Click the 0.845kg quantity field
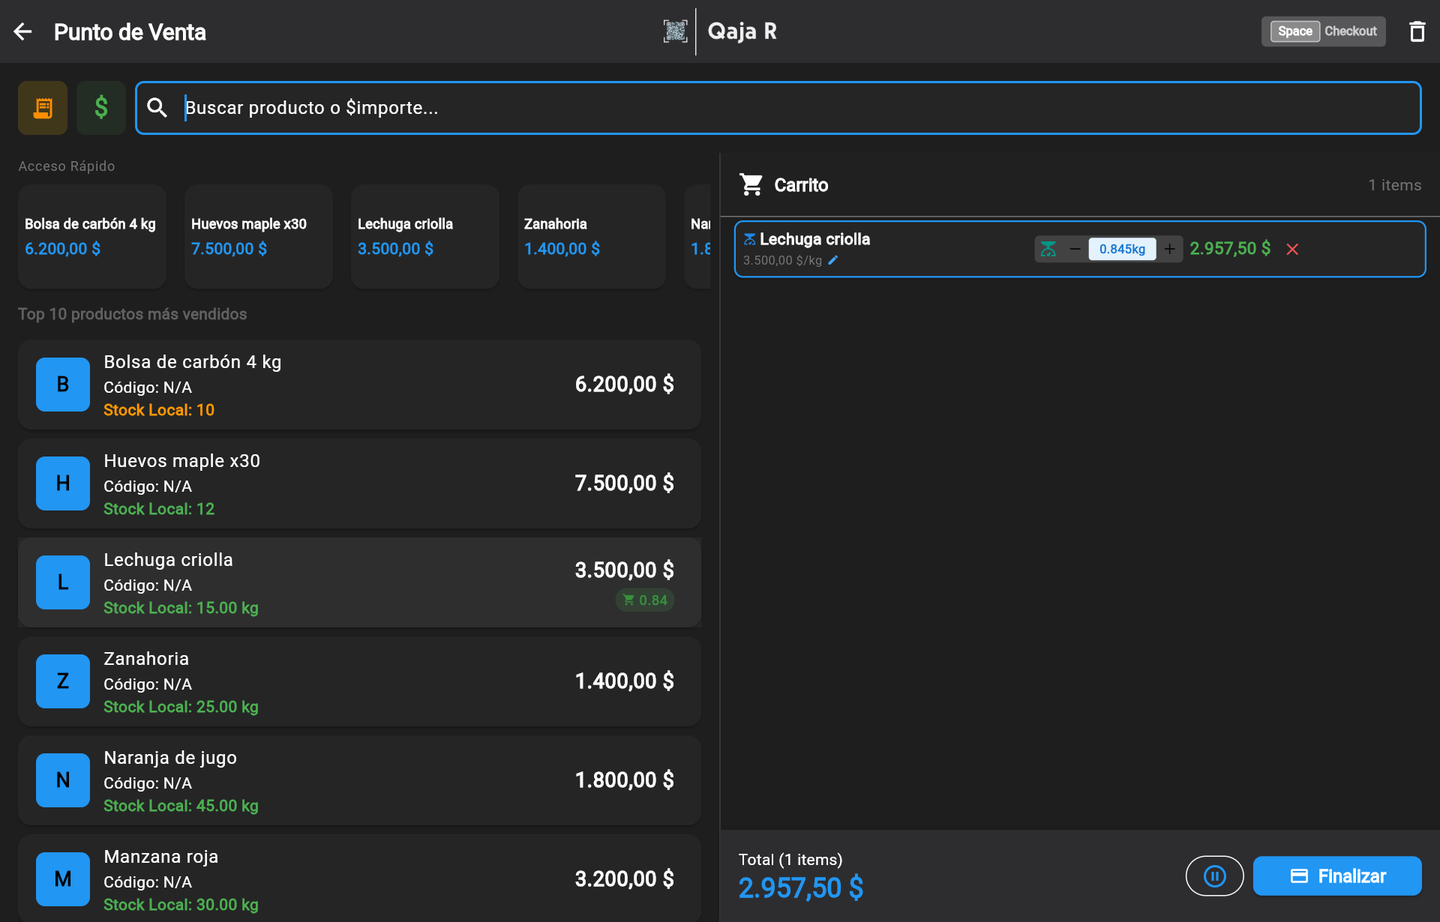This screenshot has width=1440, height=922. (1122, 249)
